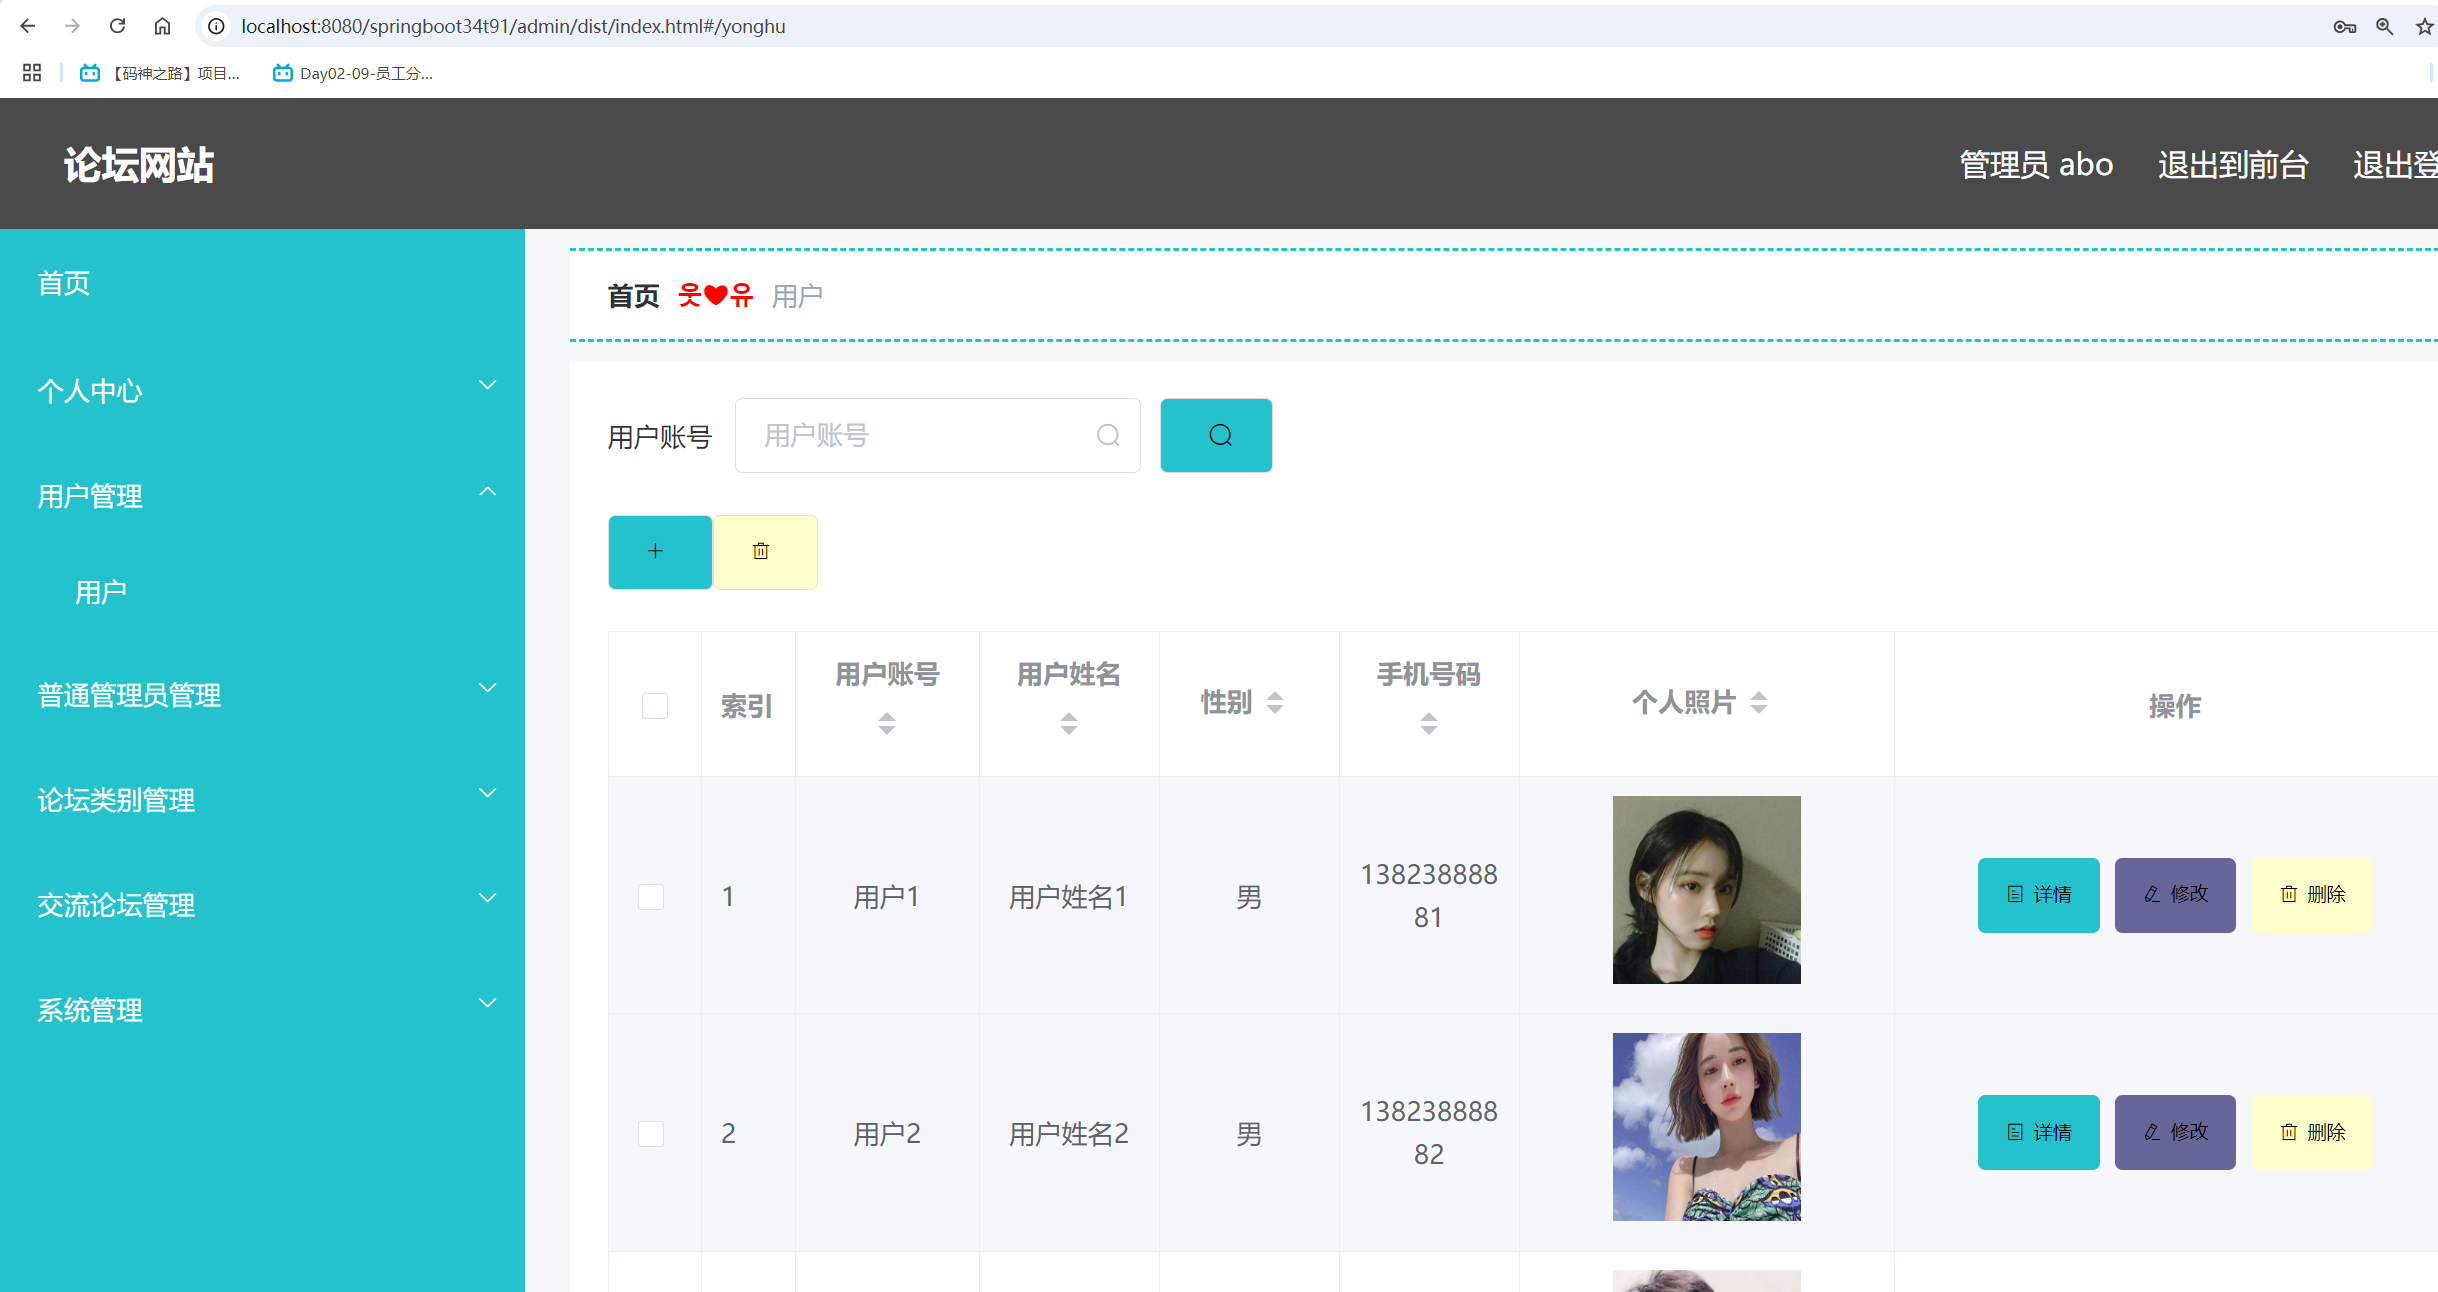Viewport: 2438px width, 1292px height.
Task: Click the browser home icon
Action: (x=162, y=26)
